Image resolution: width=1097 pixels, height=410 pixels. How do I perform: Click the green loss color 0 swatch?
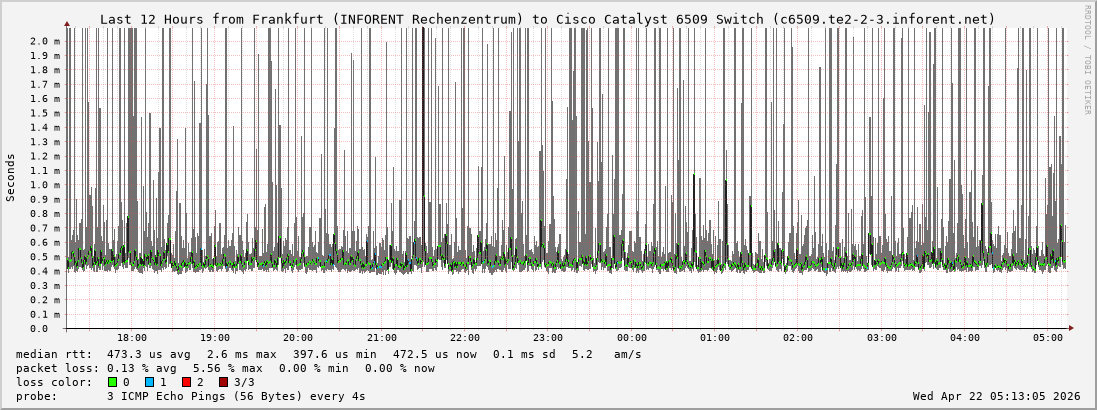(x=112, y=382)
